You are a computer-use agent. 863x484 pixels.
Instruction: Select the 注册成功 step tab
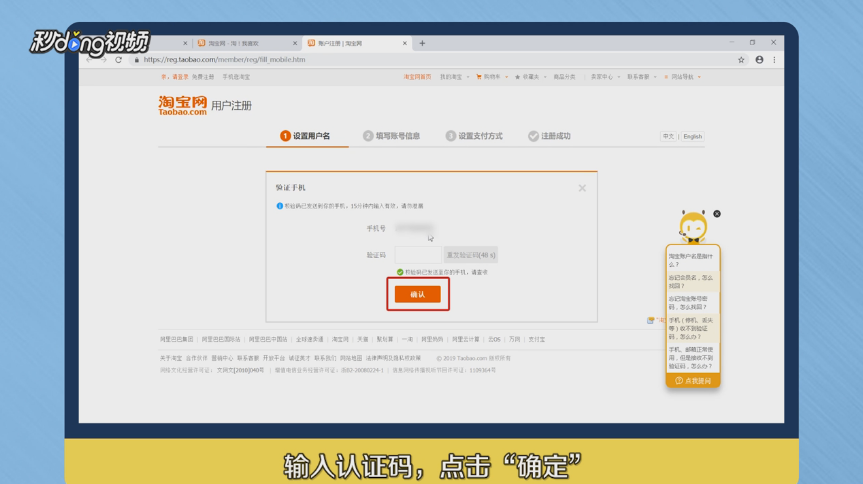[549, 136]
